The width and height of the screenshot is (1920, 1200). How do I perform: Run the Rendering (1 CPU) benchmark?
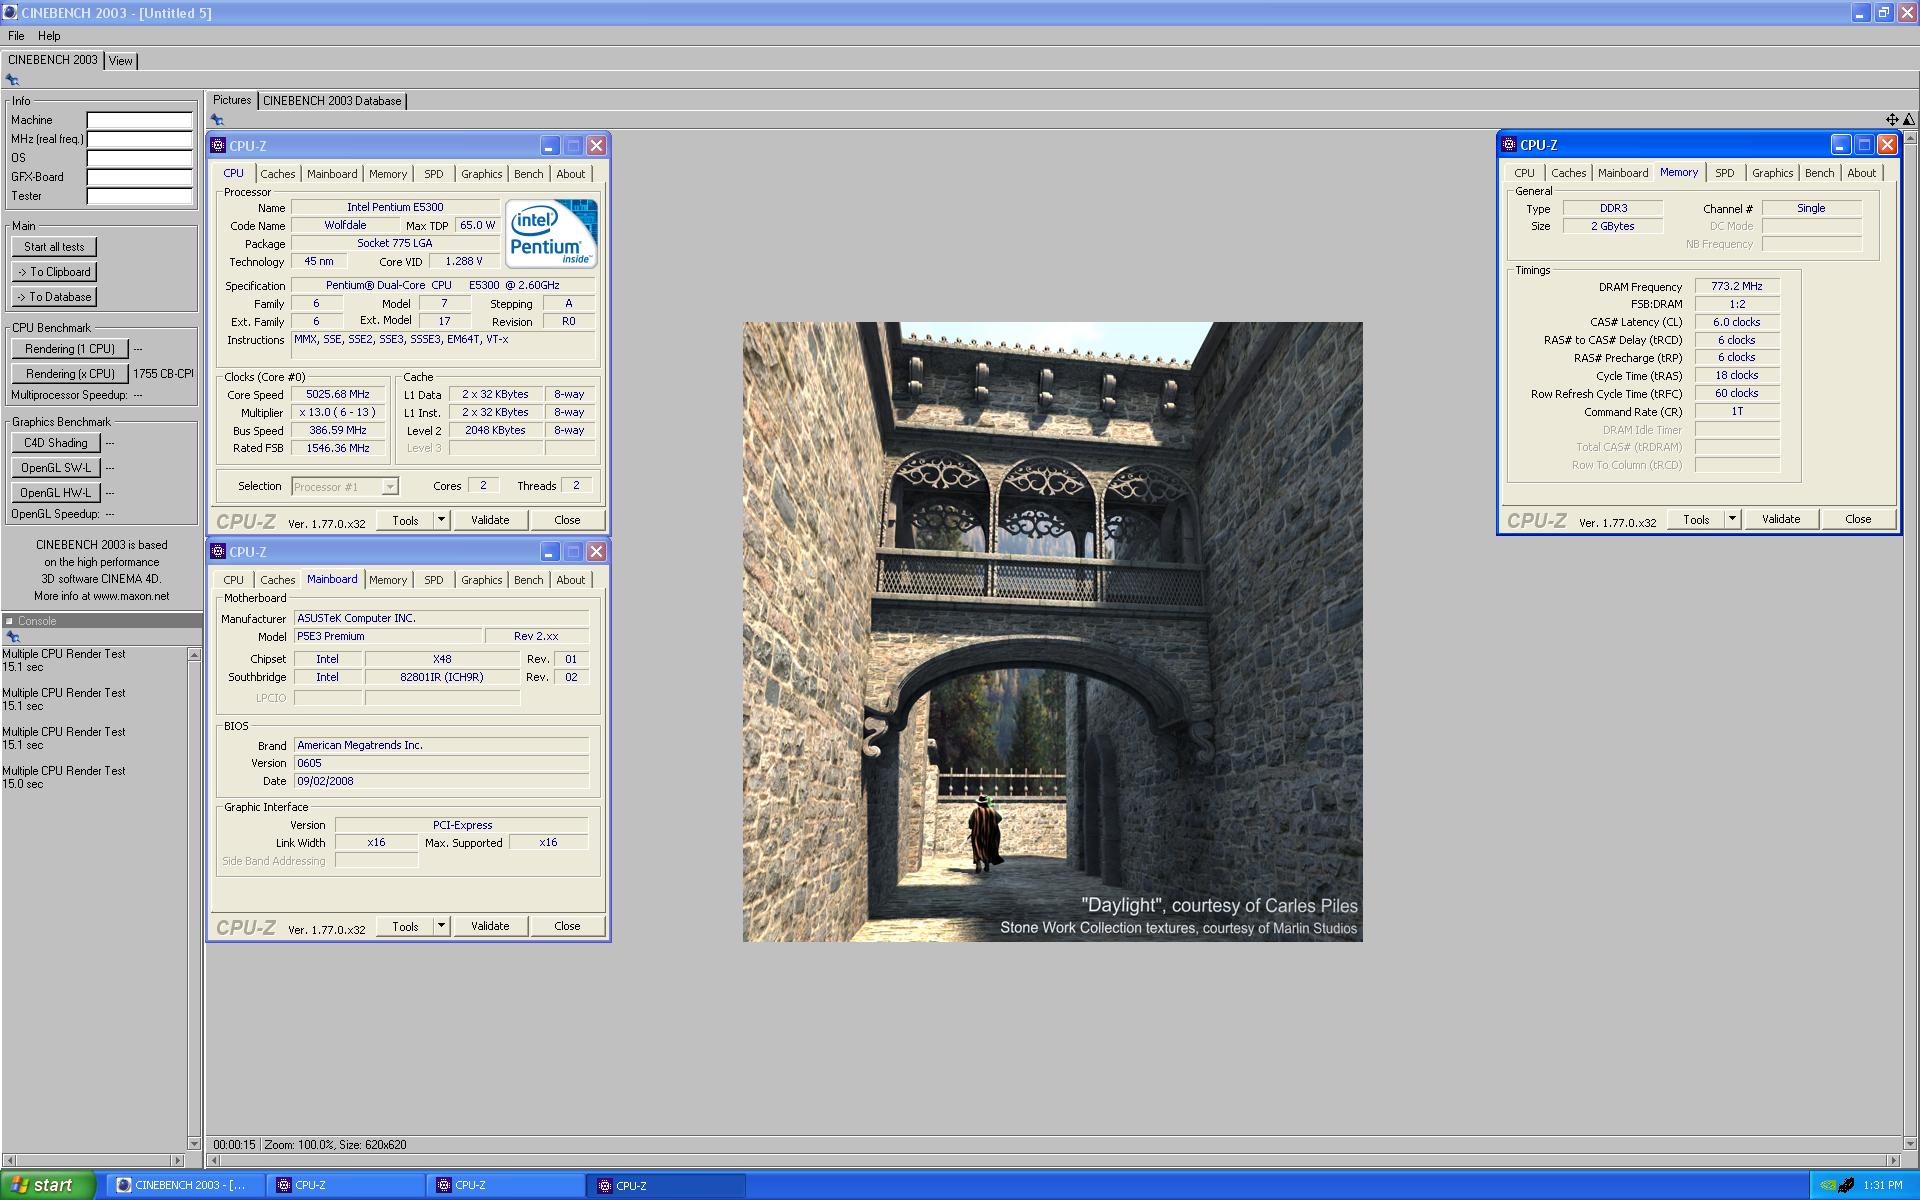click(x=70, y=349)
